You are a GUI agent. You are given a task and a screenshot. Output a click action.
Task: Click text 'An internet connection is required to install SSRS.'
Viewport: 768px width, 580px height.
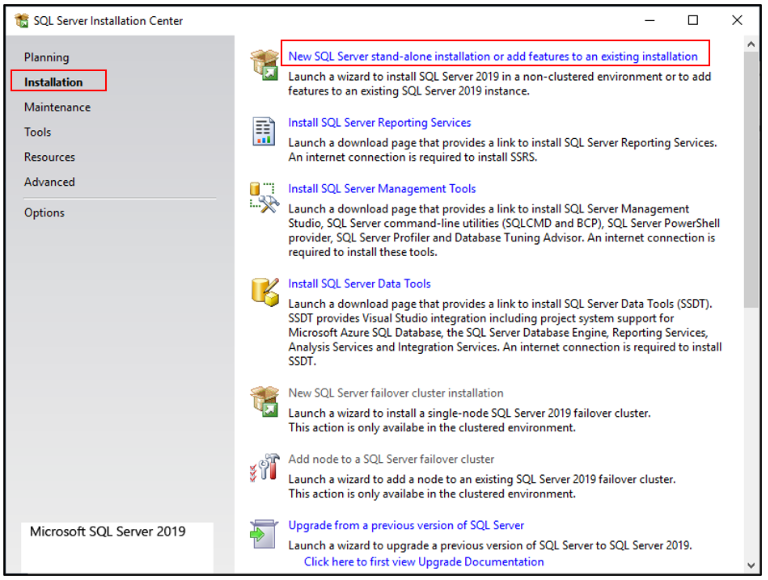(x=412, y=157)
